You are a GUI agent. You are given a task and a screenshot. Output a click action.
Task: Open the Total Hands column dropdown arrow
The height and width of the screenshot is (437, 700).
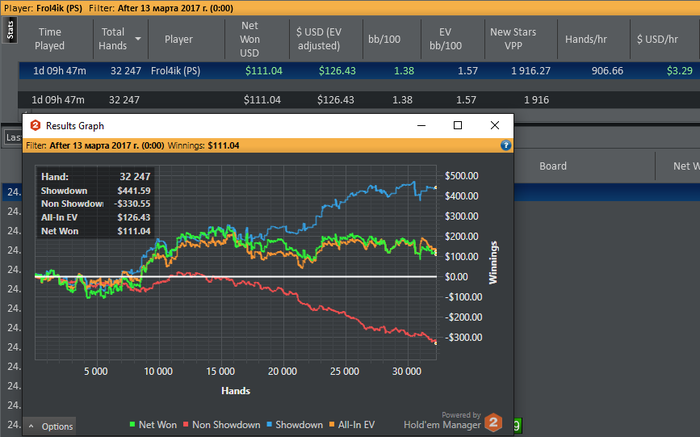pyautogui.click(x=138, y=39)
